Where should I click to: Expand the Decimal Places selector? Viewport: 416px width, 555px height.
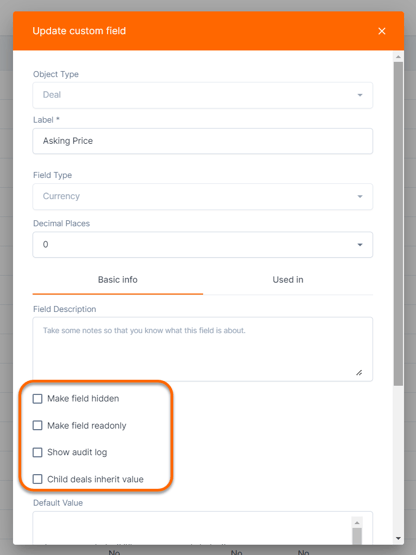[x=203, y=245]
